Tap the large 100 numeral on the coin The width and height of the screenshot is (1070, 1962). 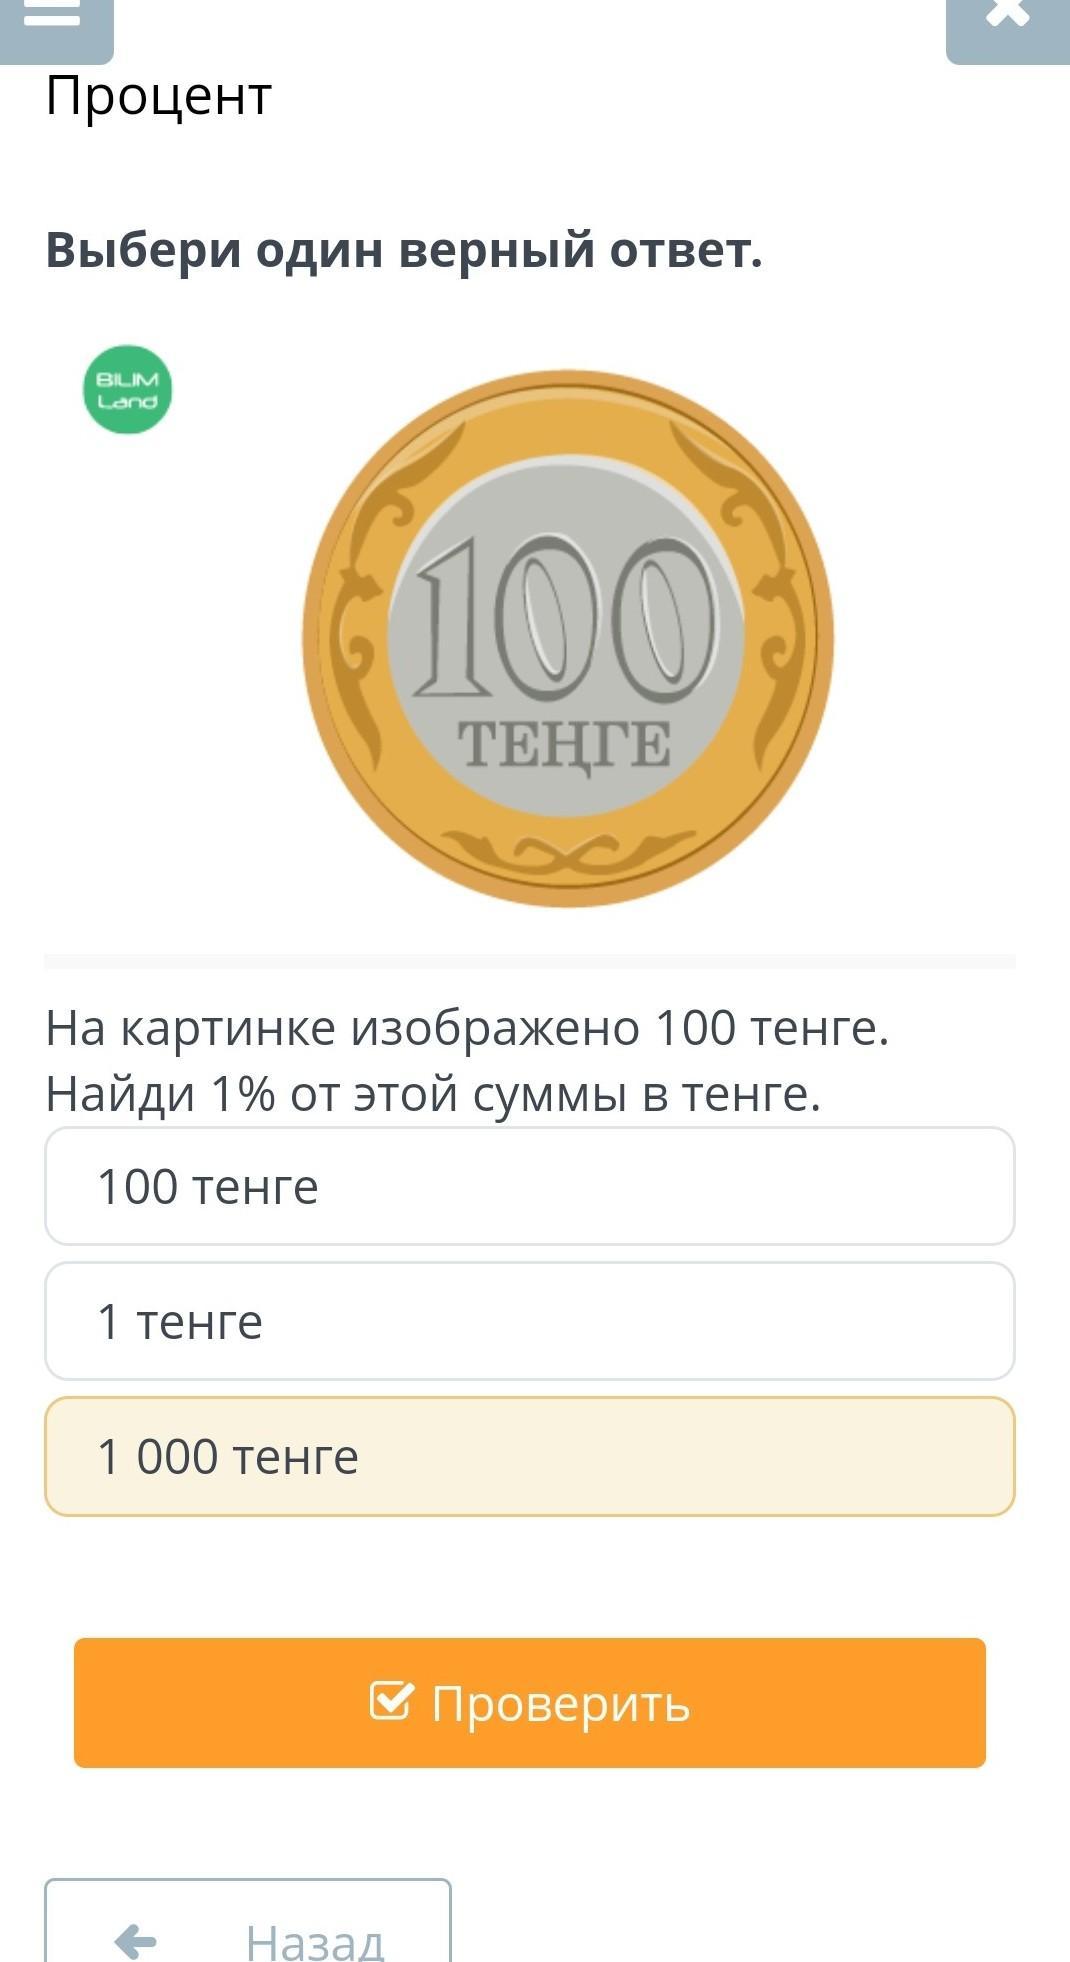566,618
